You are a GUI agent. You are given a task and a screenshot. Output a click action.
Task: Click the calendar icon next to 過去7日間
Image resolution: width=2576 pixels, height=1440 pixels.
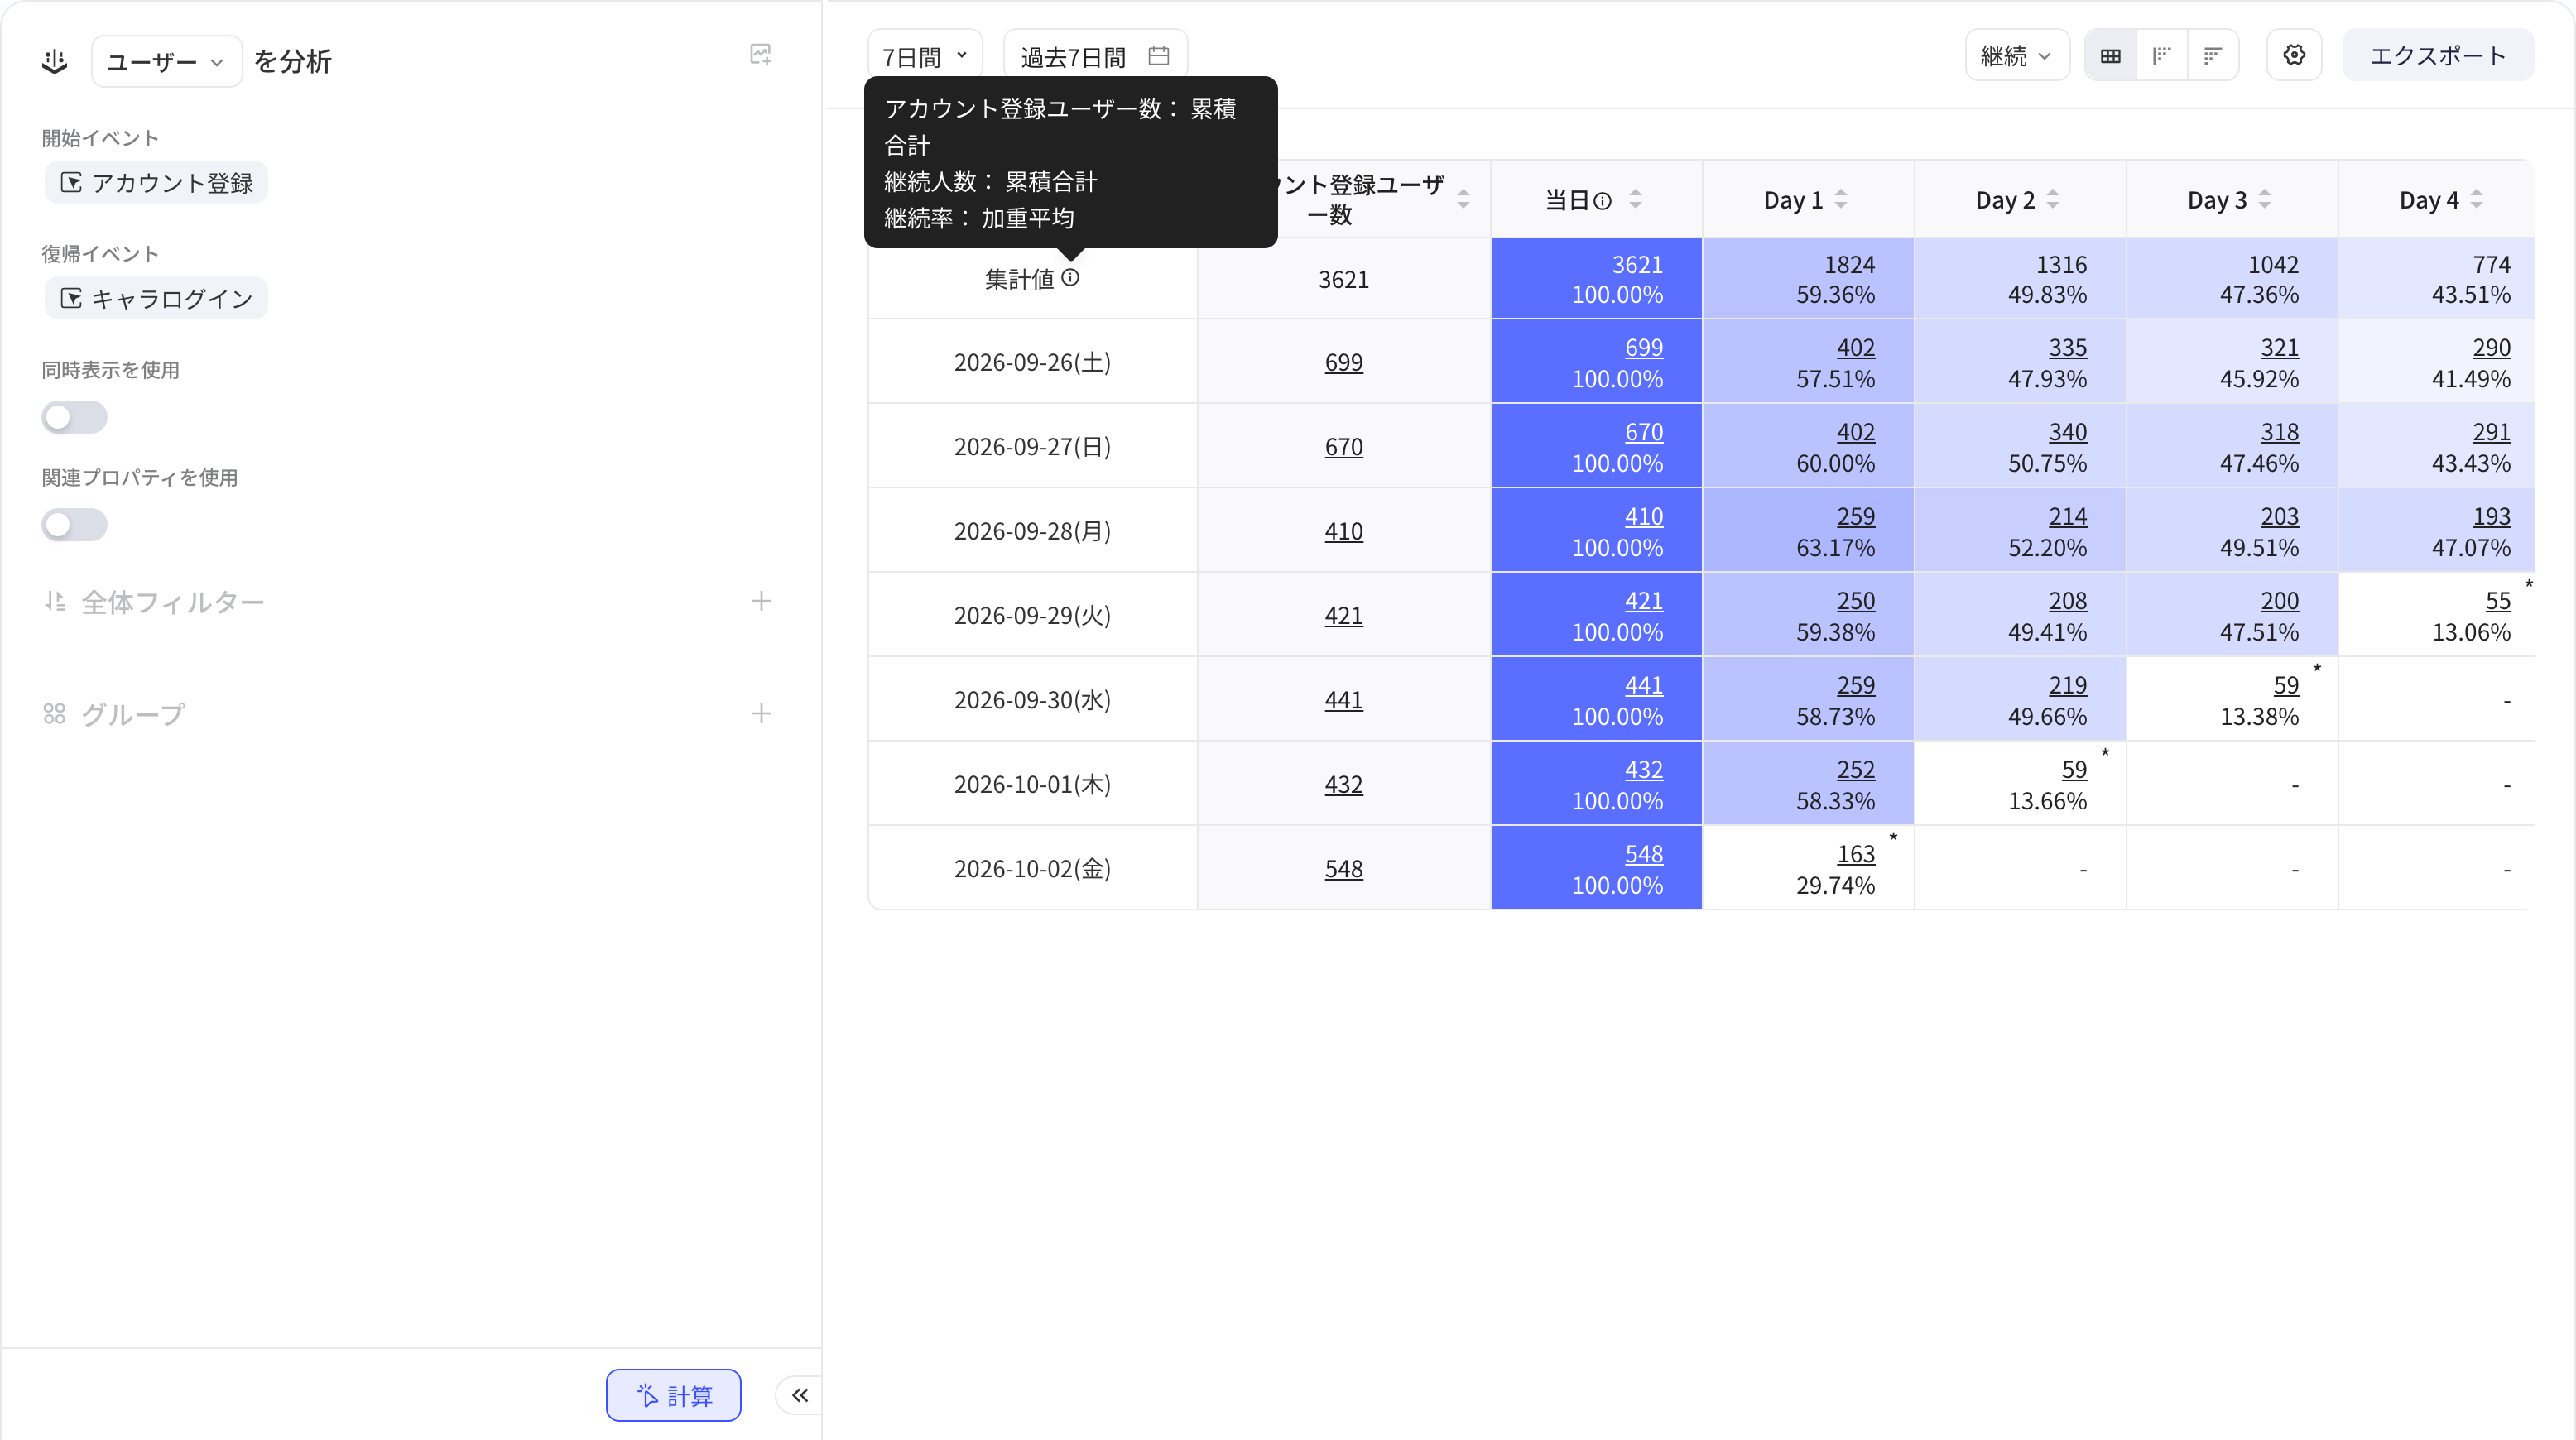[x=1159, y=56]
